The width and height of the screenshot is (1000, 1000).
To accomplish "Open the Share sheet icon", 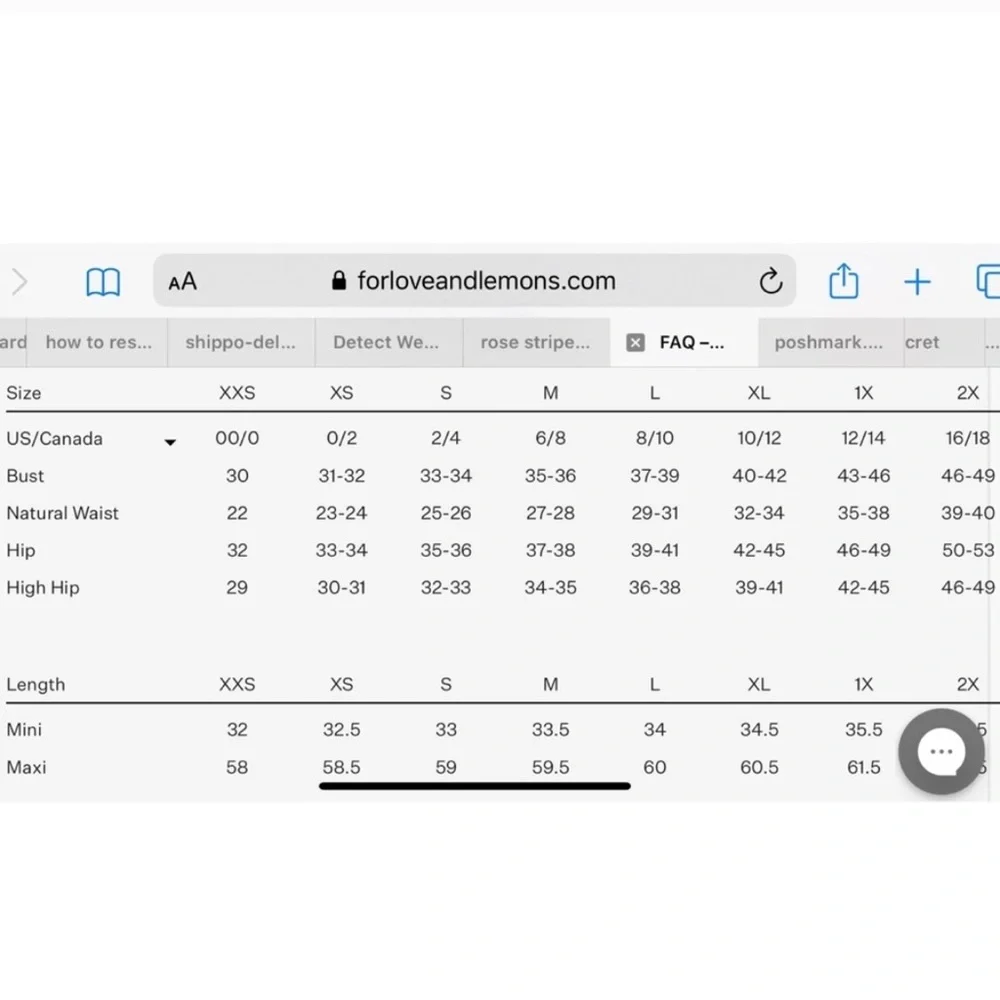I will point(844,282).
